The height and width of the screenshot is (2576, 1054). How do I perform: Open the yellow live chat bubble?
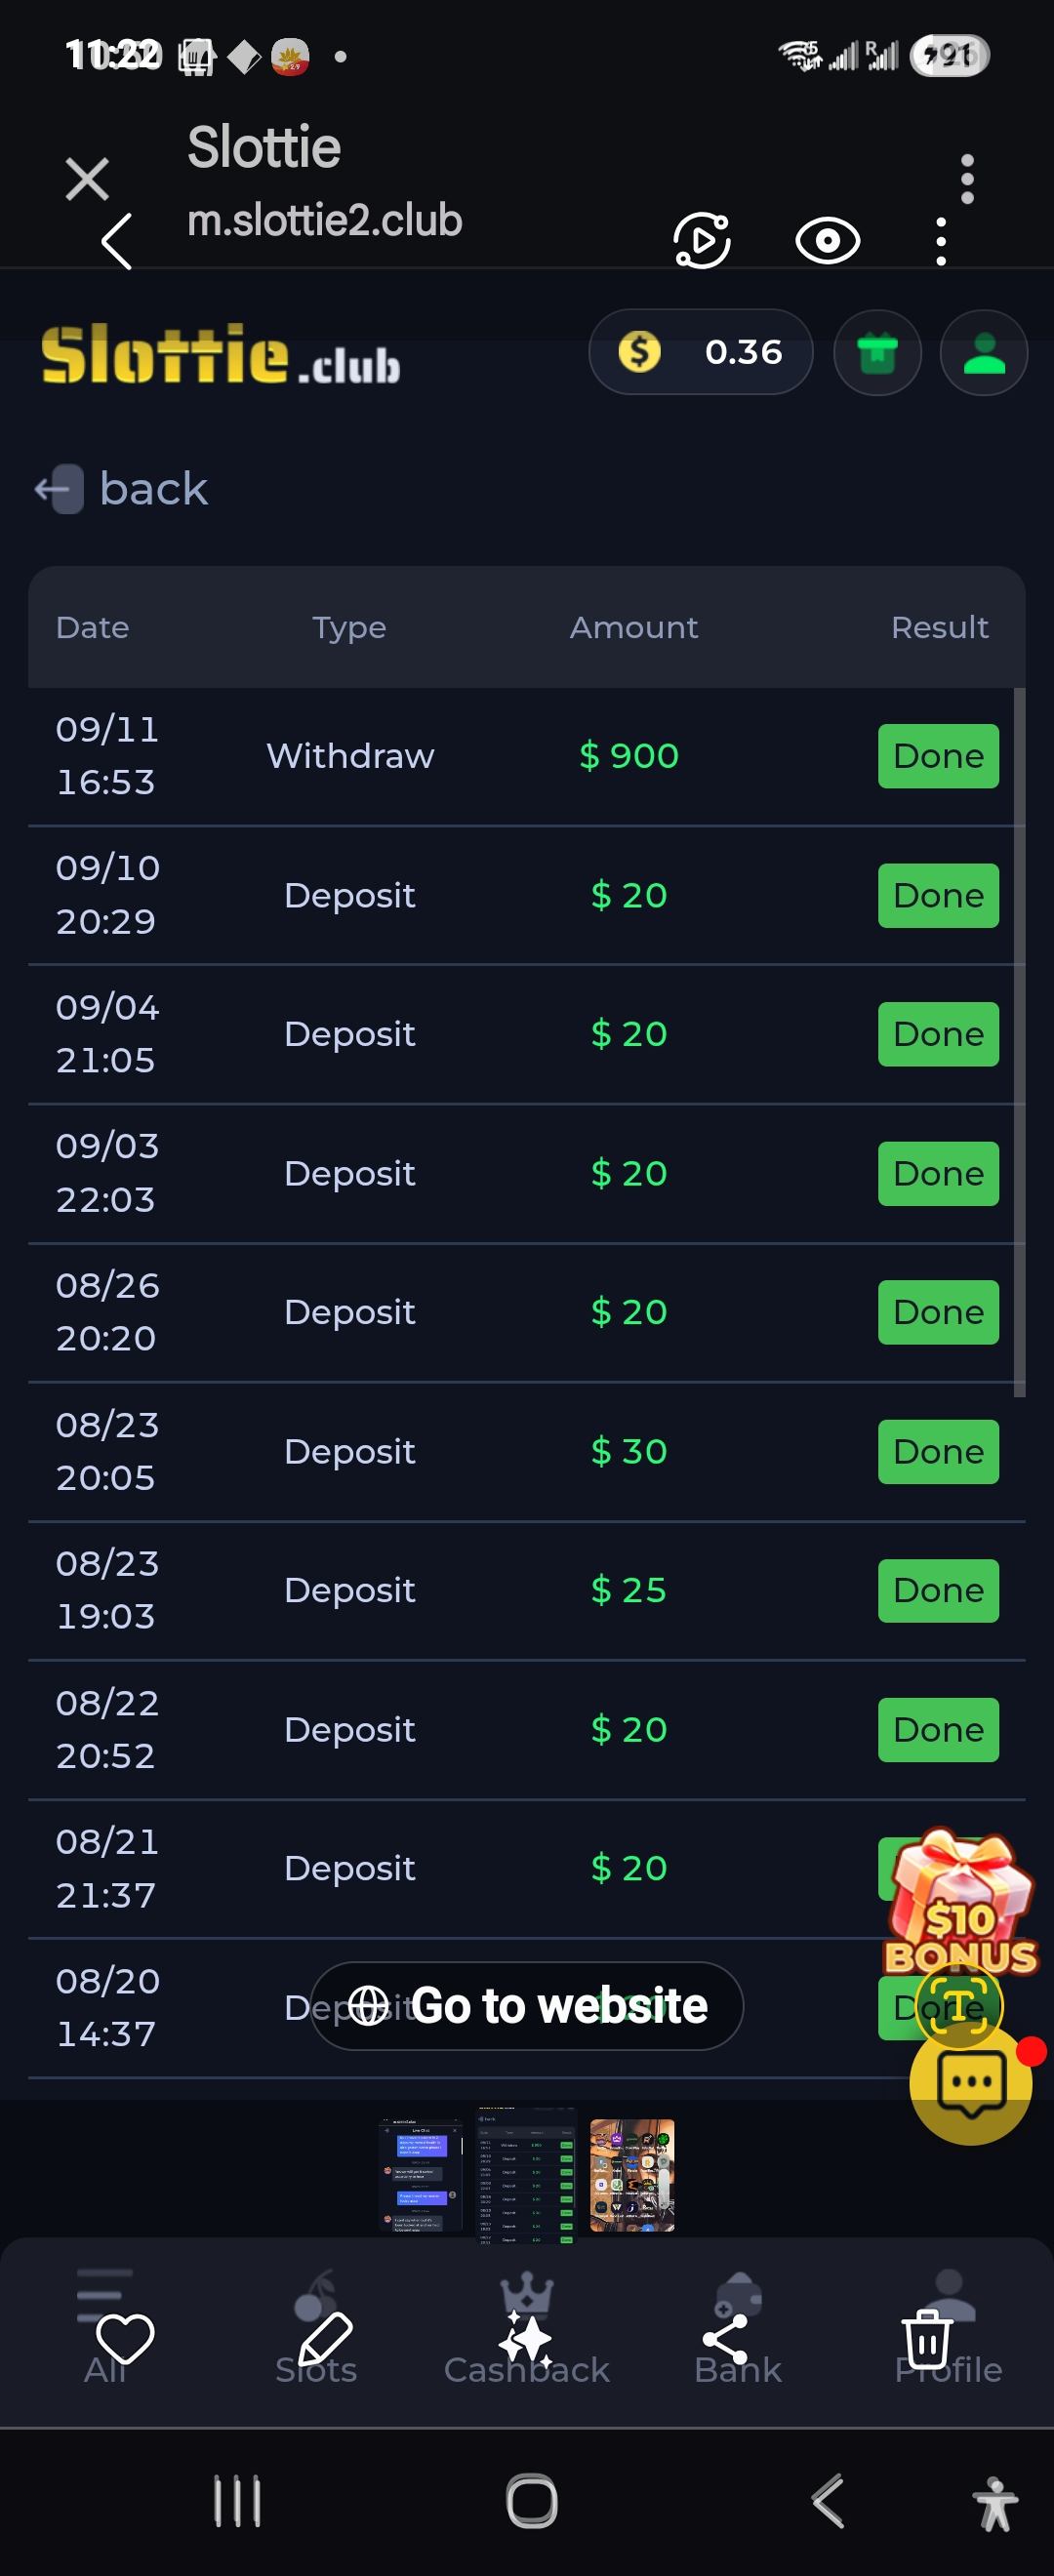pyautogui.click(x=970, y=2084)
